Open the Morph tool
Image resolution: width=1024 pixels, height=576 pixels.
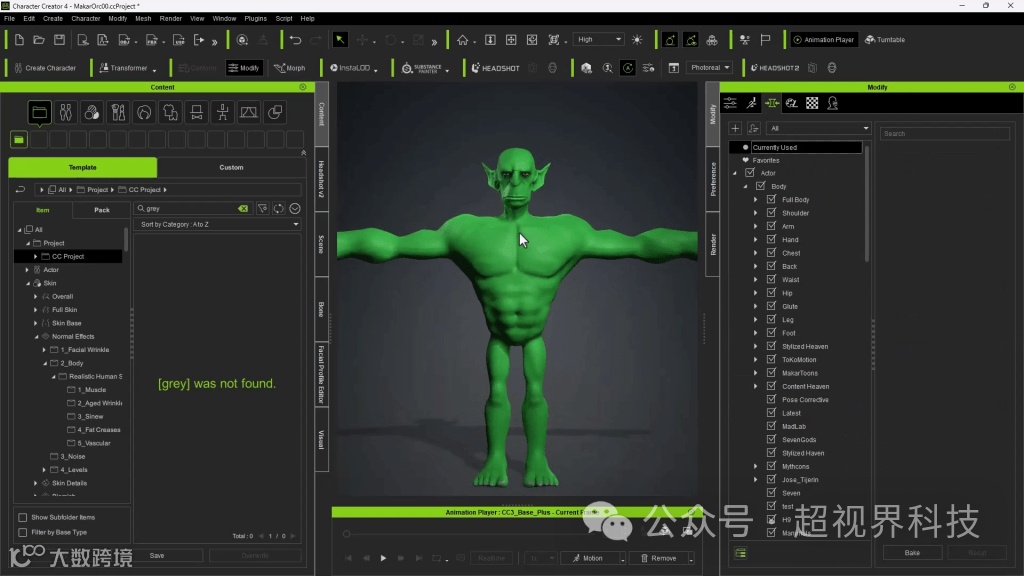[288, 68]
